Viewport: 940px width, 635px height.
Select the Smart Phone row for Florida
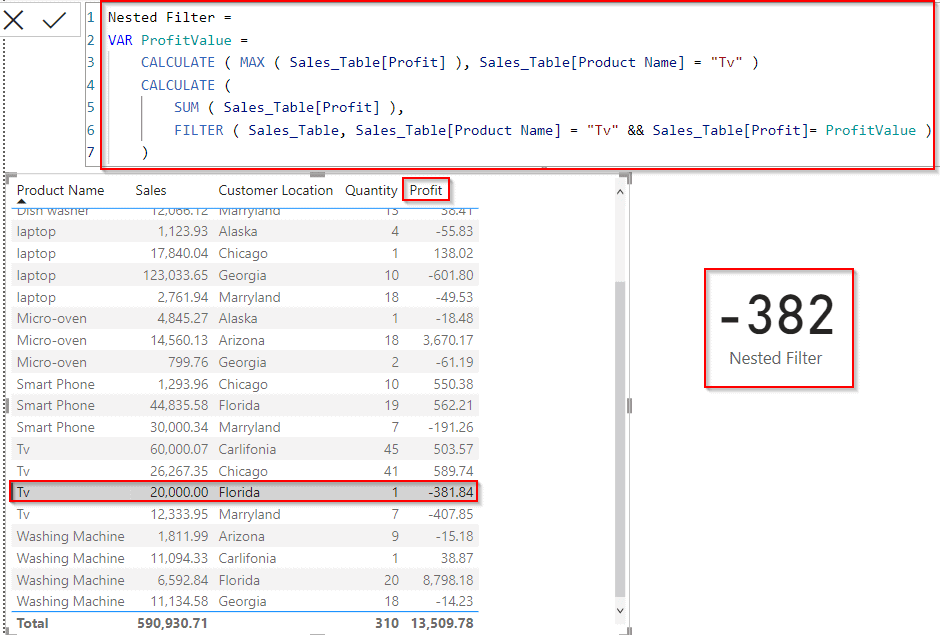tap(245, 405)
